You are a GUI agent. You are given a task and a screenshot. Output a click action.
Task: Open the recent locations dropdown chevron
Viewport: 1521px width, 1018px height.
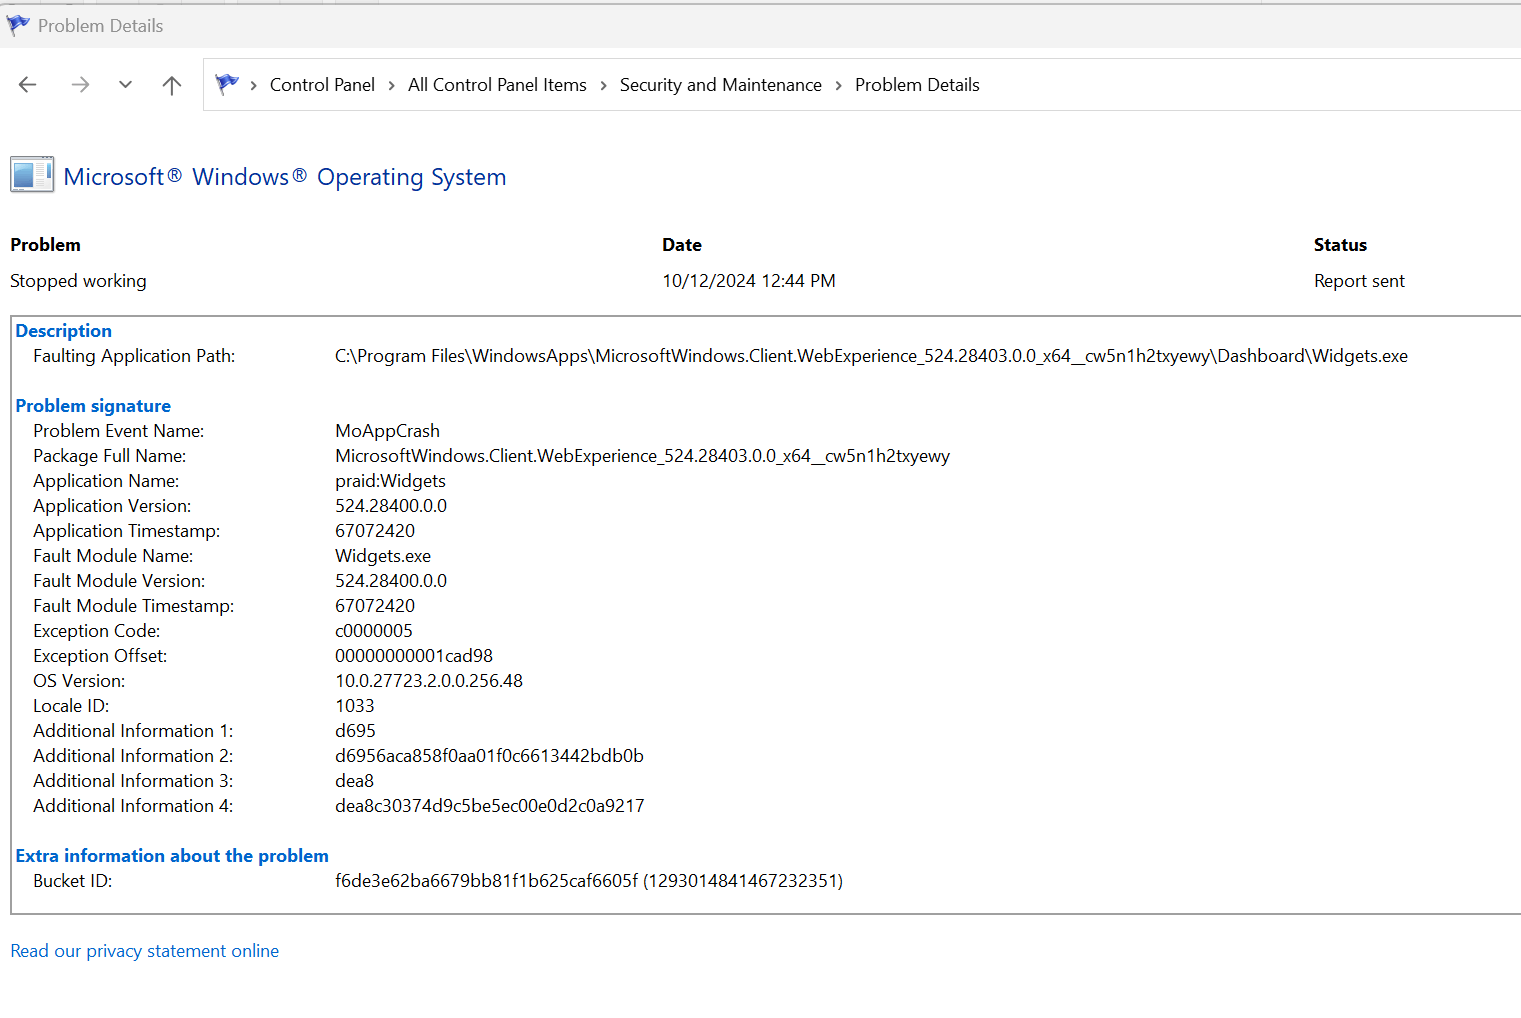coord(125,85)
